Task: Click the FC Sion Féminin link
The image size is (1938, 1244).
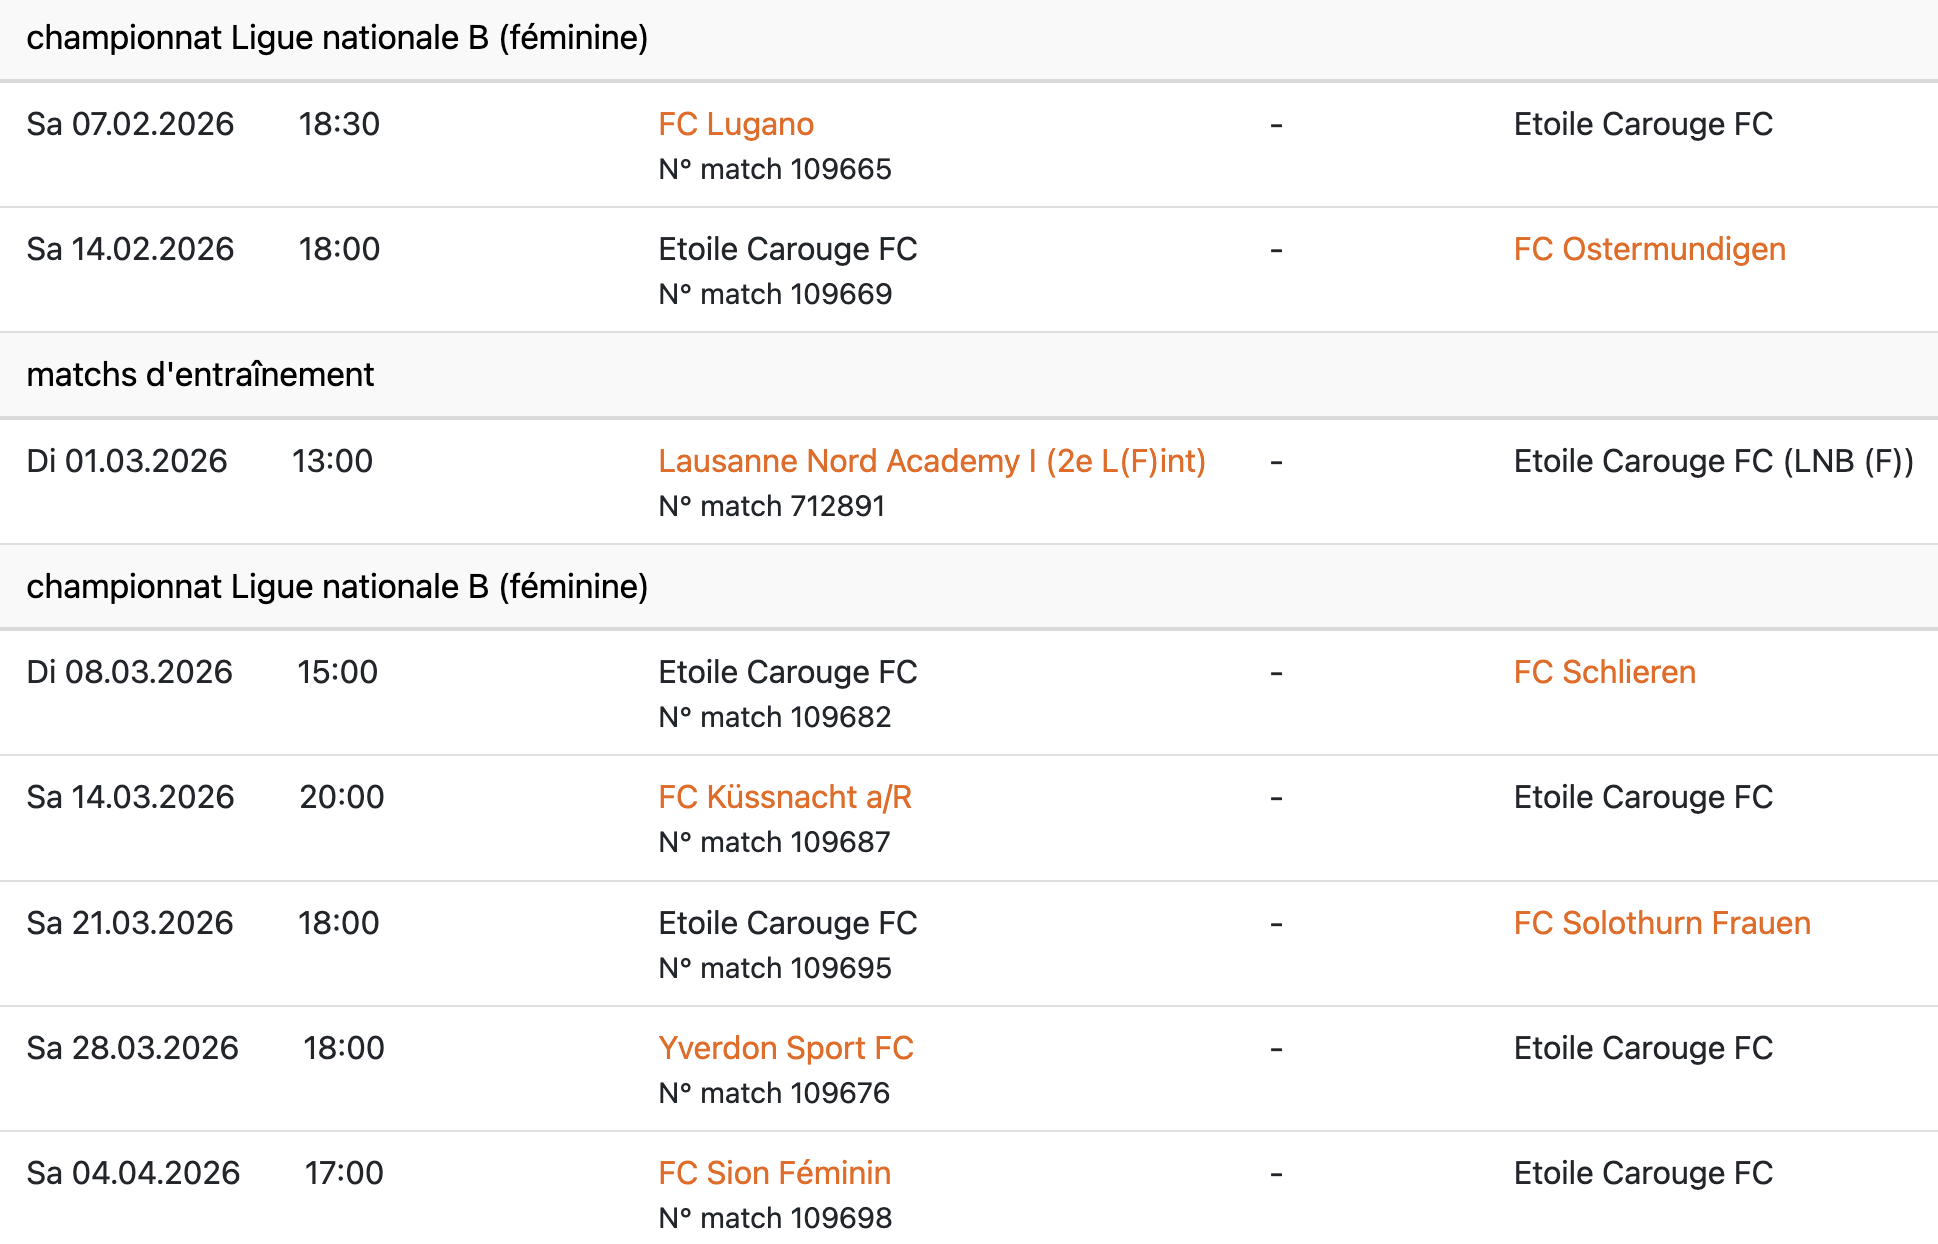Action: click(x=774, y=1173)
